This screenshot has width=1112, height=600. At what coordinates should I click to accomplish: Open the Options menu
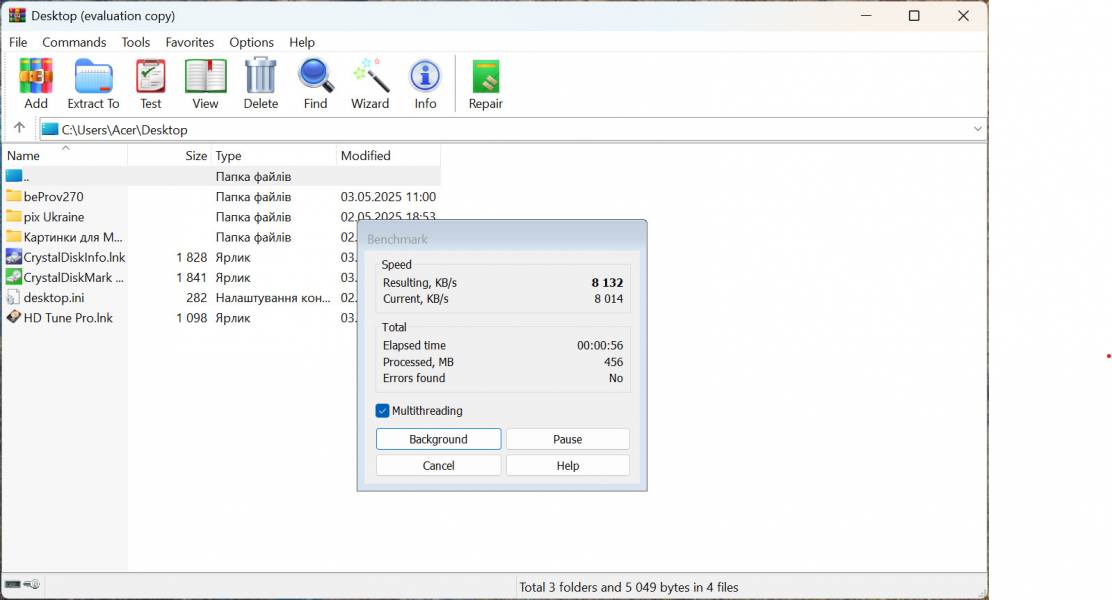point(251,42)
